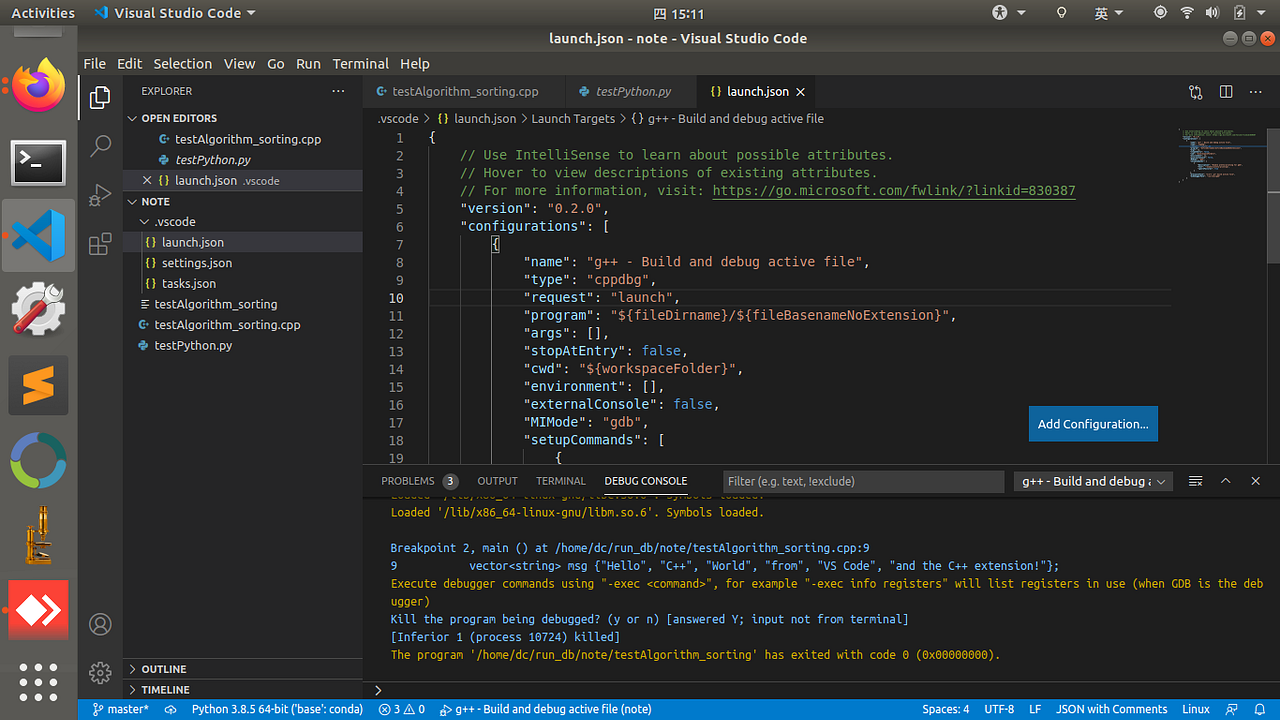Open the debug configuration dropdown 'g++ - Build and debug'
Viewport: 1280px width, 720px height.
1092,481
